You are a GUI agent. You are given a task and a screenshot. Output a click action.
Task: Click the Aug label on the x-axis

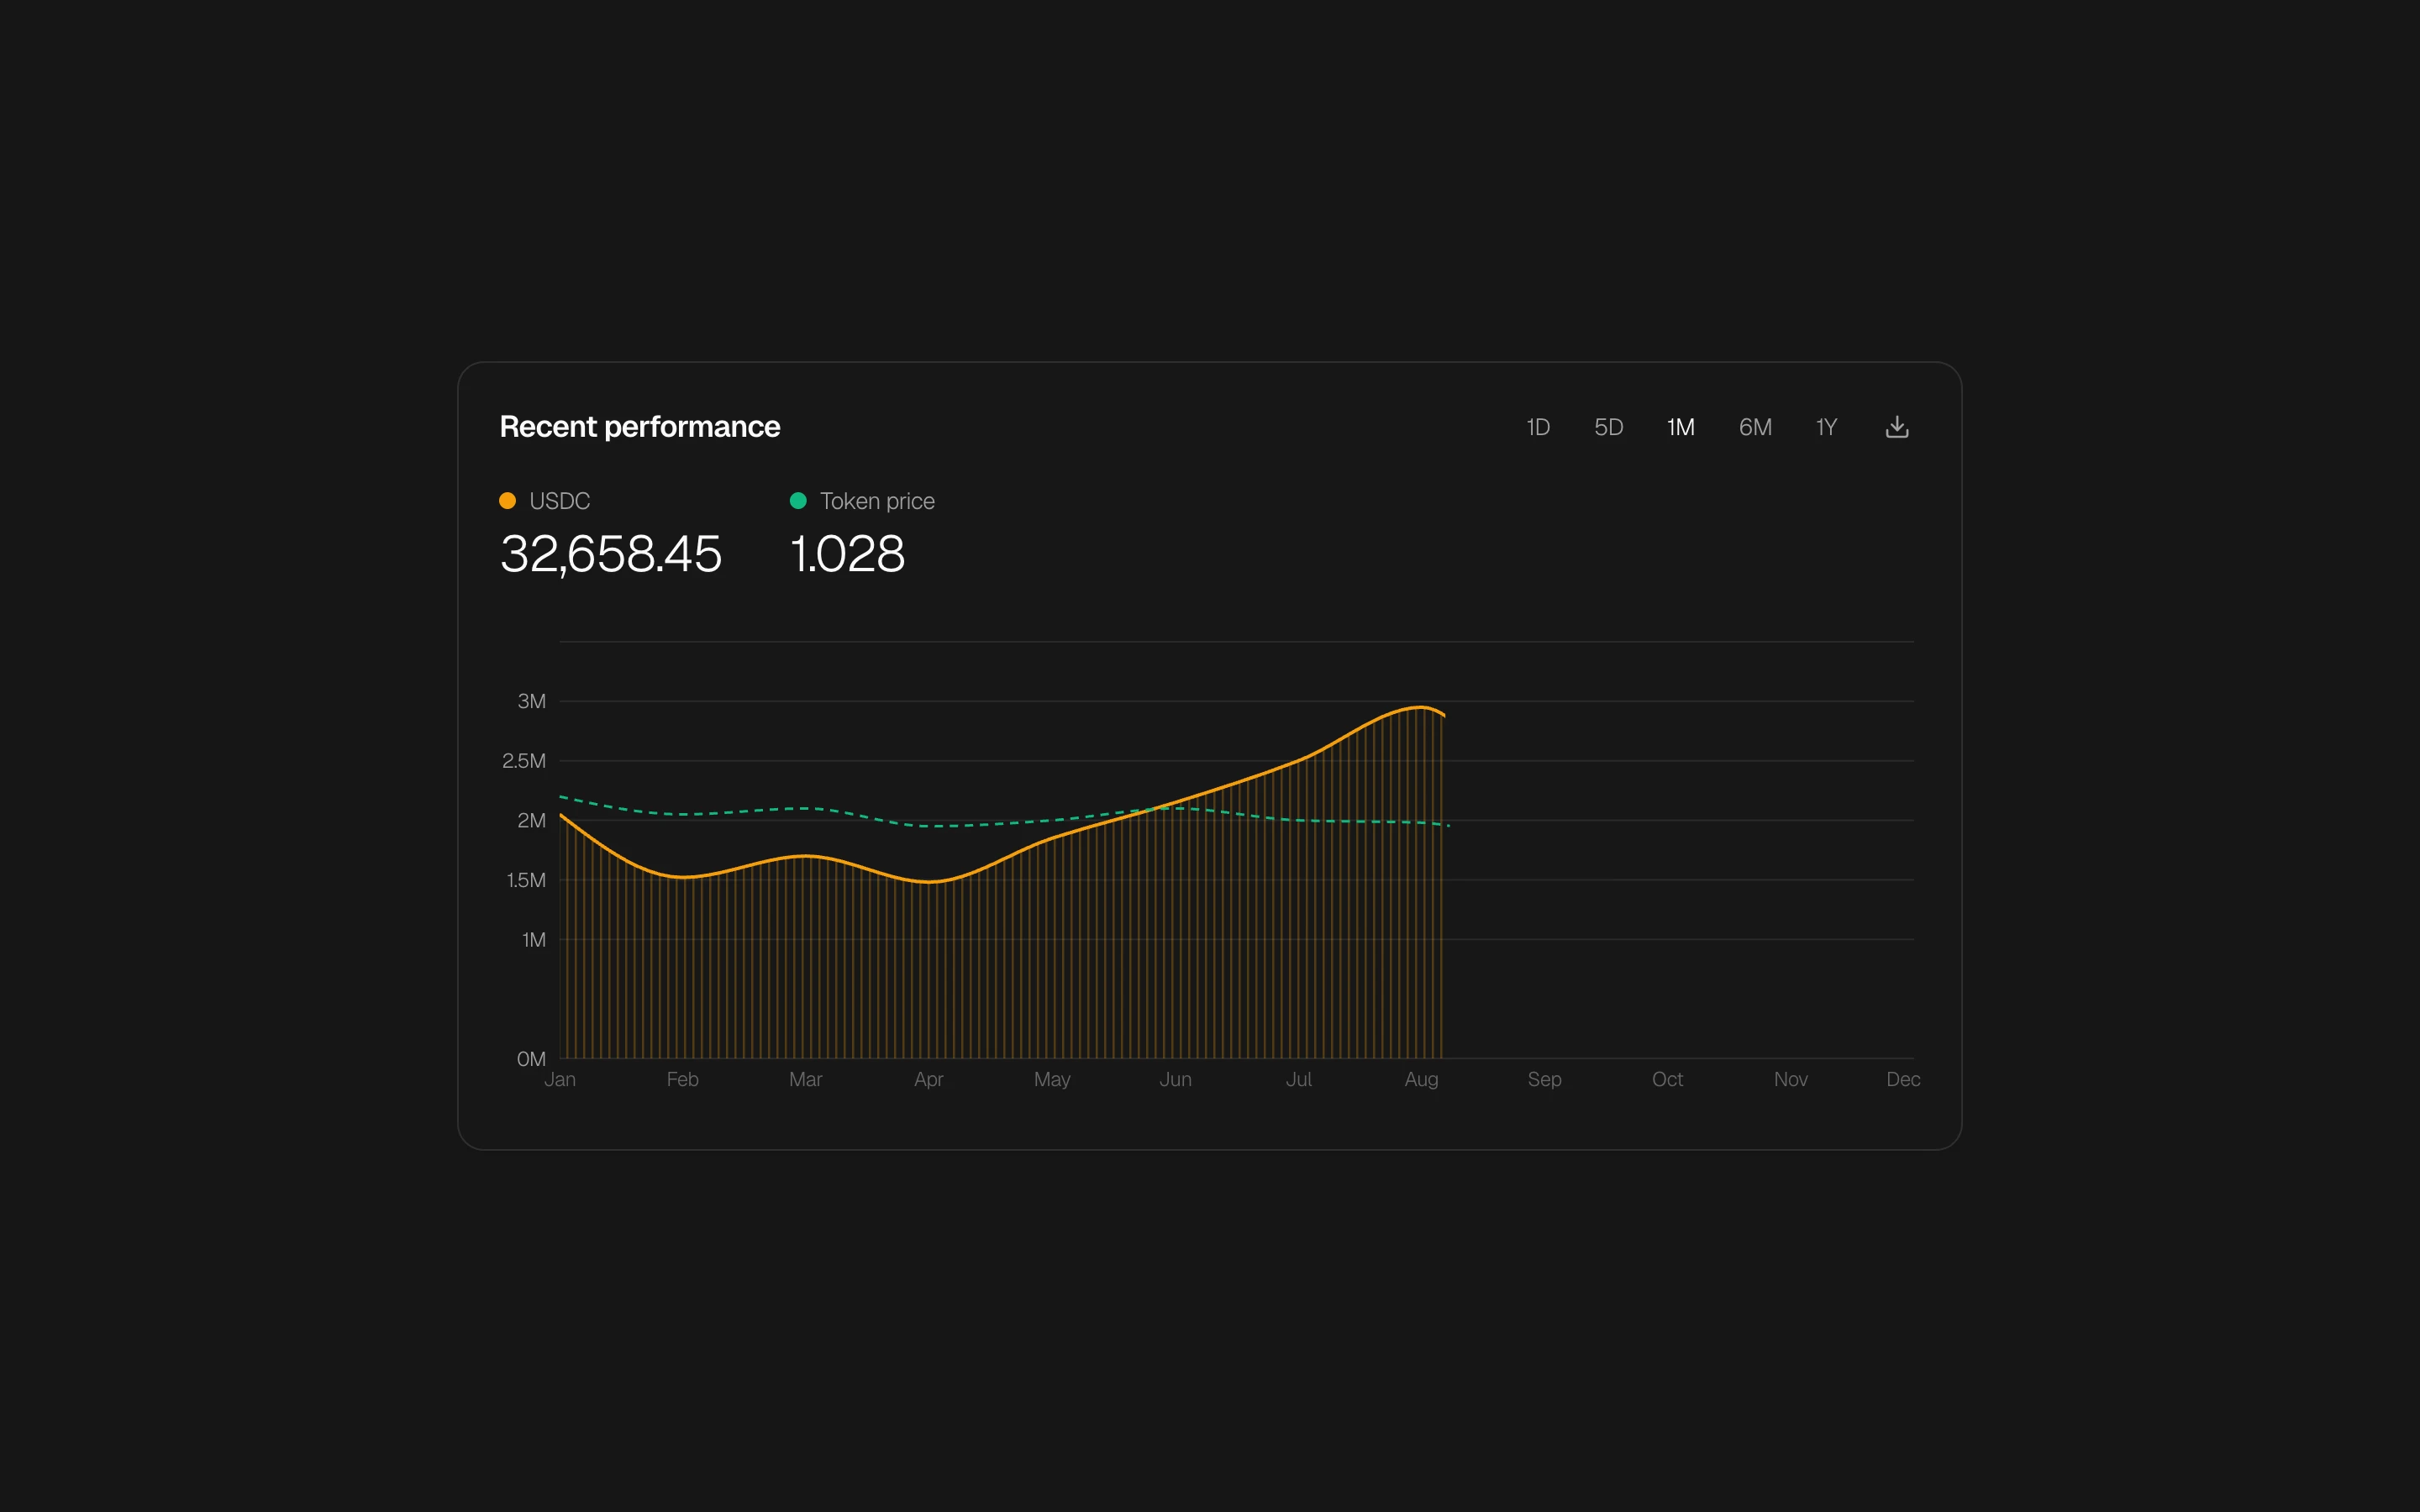[1423, 1079]
